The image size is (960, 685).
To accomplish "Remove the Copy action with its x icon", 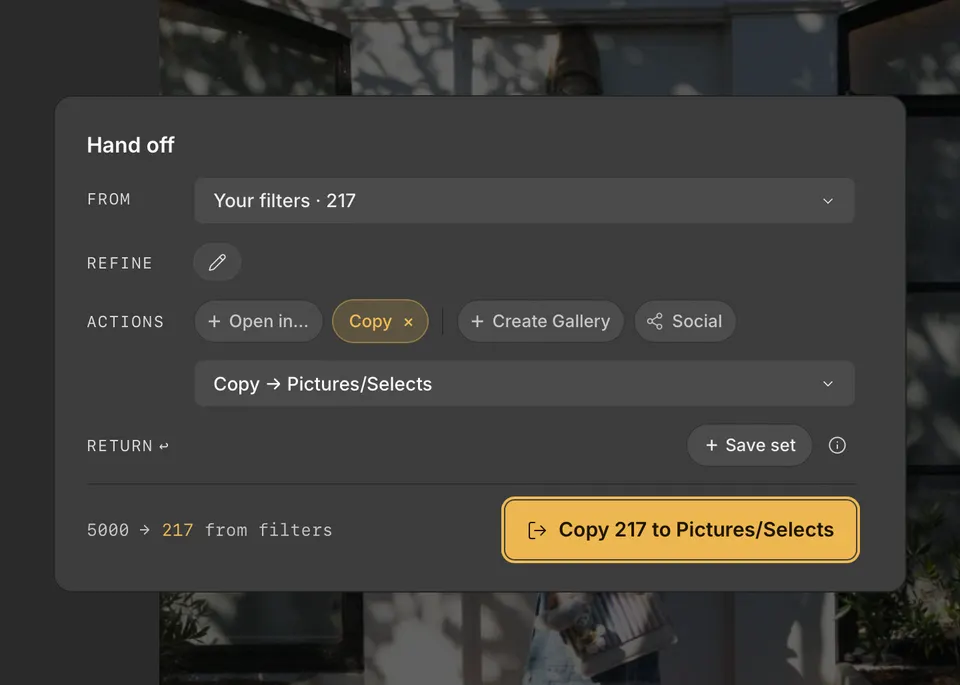I will (408, 322).
